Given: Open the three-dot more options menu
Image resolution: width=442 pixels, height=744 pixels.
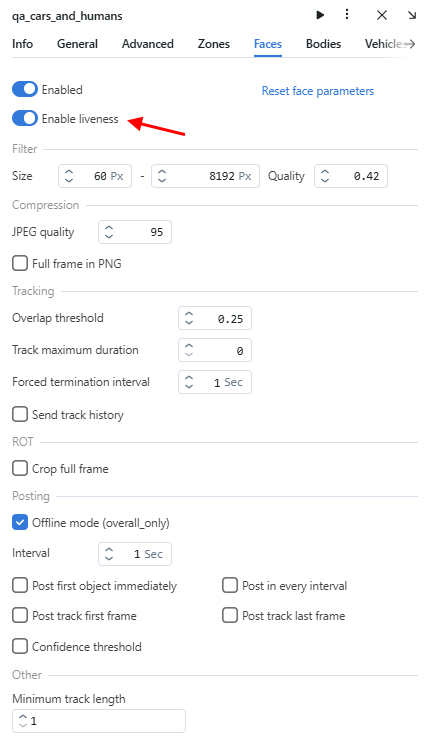Looking at the screenshot, I should click(x=347, y=15).
